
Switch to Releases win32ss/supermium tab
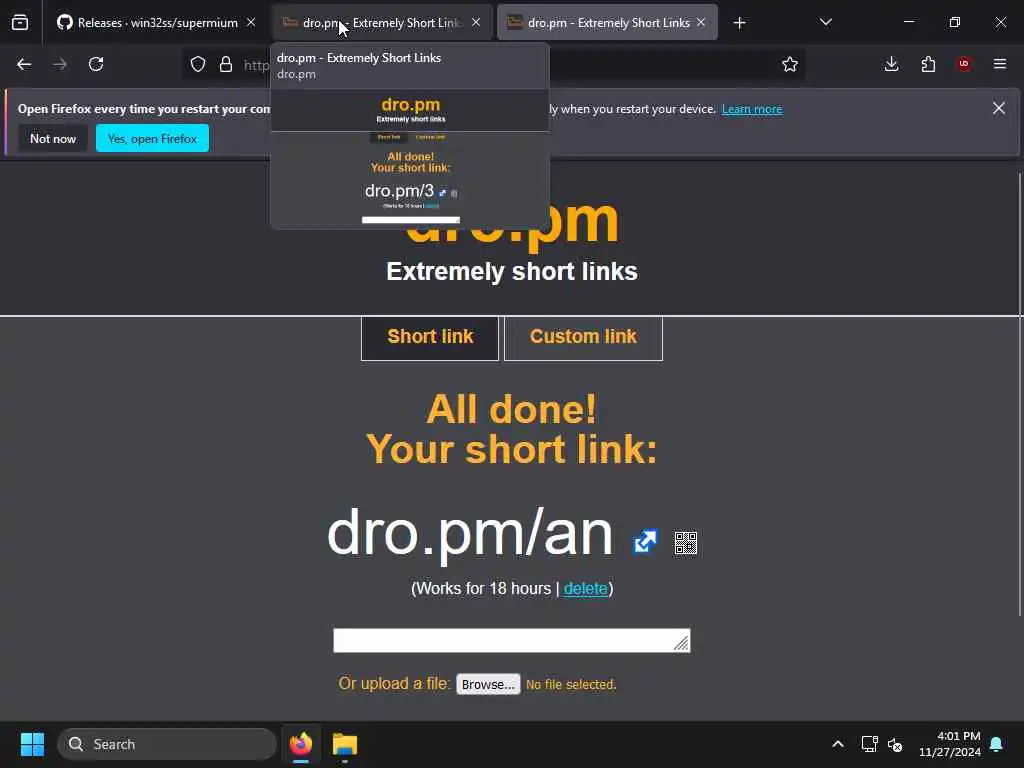tap(156, 23)
